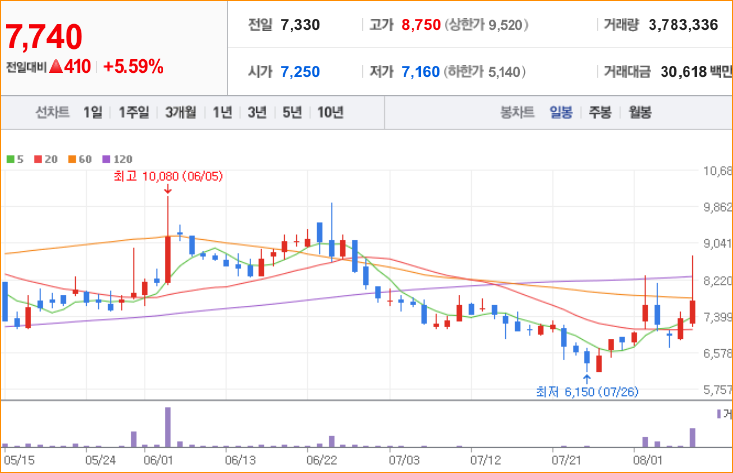Click the 07/03 date axis label
Image resolution: width=733 pixels, height=473 pixels.
(x=404, y=460)
